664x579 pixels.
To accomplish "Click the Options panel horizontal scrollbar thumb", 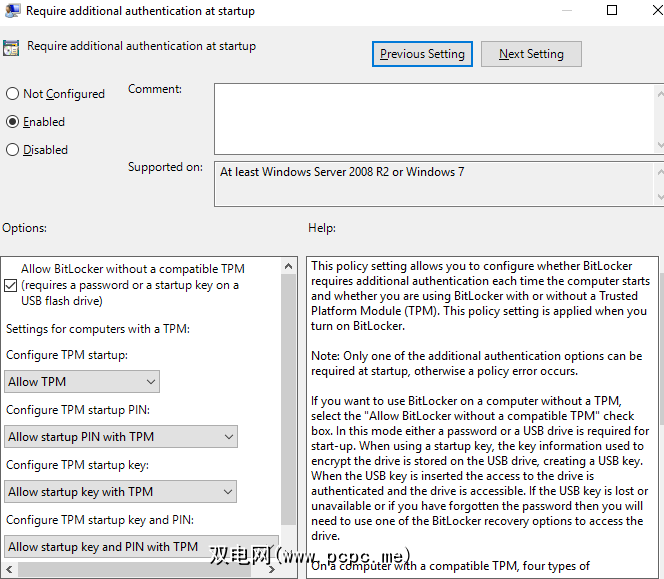I will click(x=134, y=569).
